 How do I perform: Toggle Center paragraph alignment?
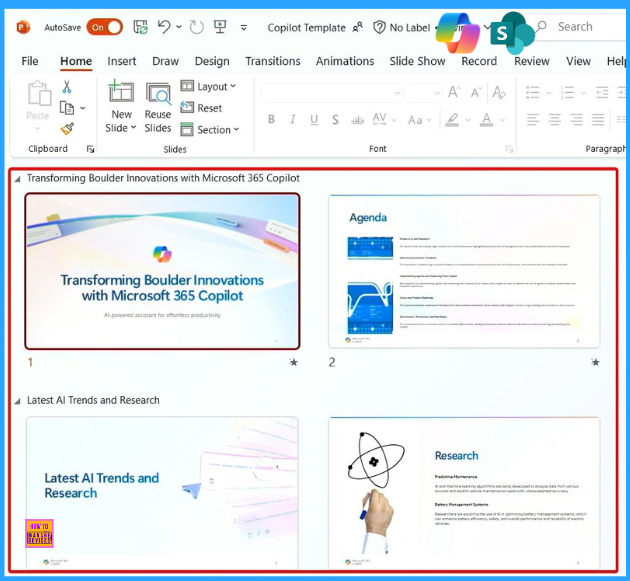coord(554,119)
